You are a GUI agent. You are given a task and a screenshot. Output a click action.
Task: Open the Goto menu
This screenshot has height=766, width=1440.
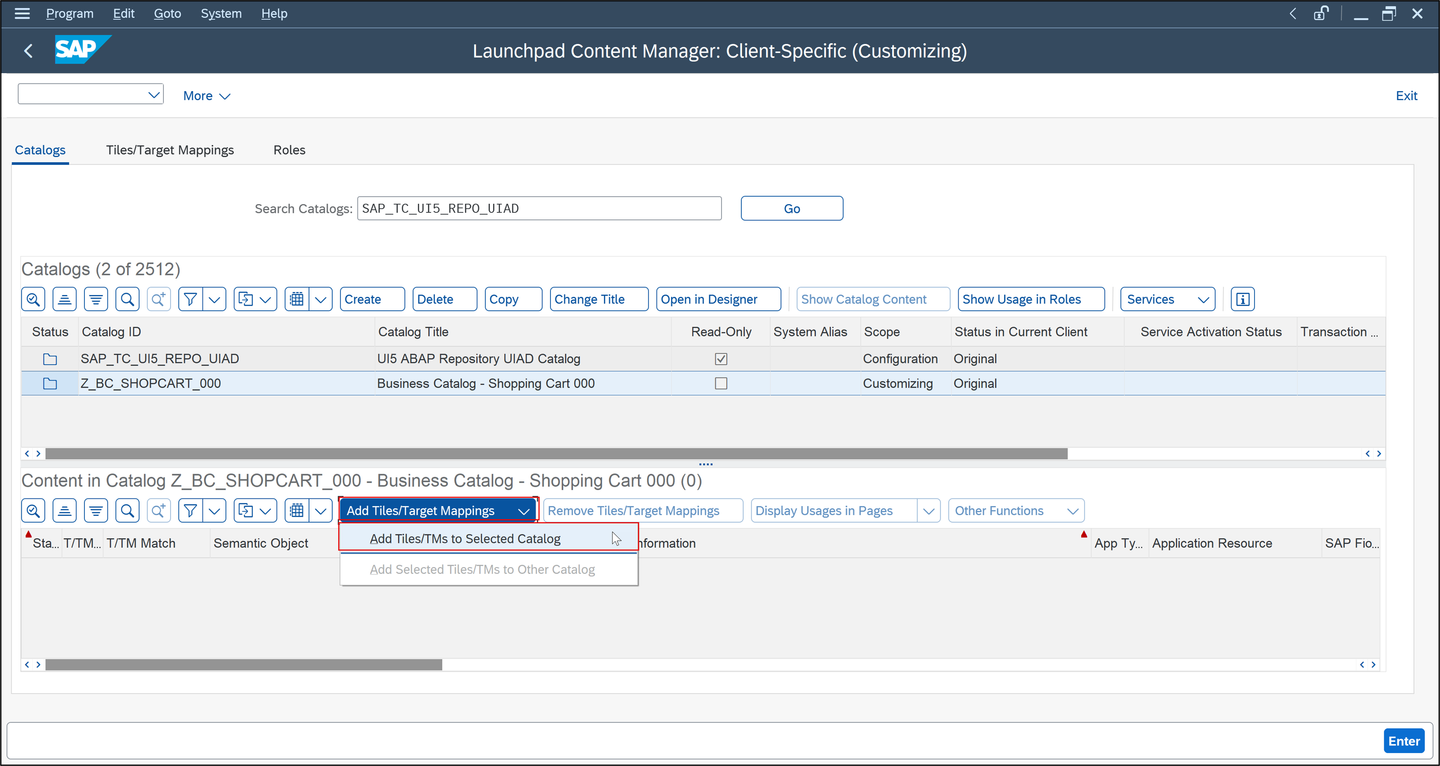point(167,14)
